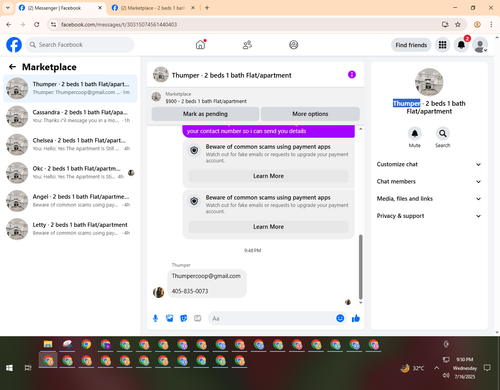Go to the Home feed icon

coord(200,45)
